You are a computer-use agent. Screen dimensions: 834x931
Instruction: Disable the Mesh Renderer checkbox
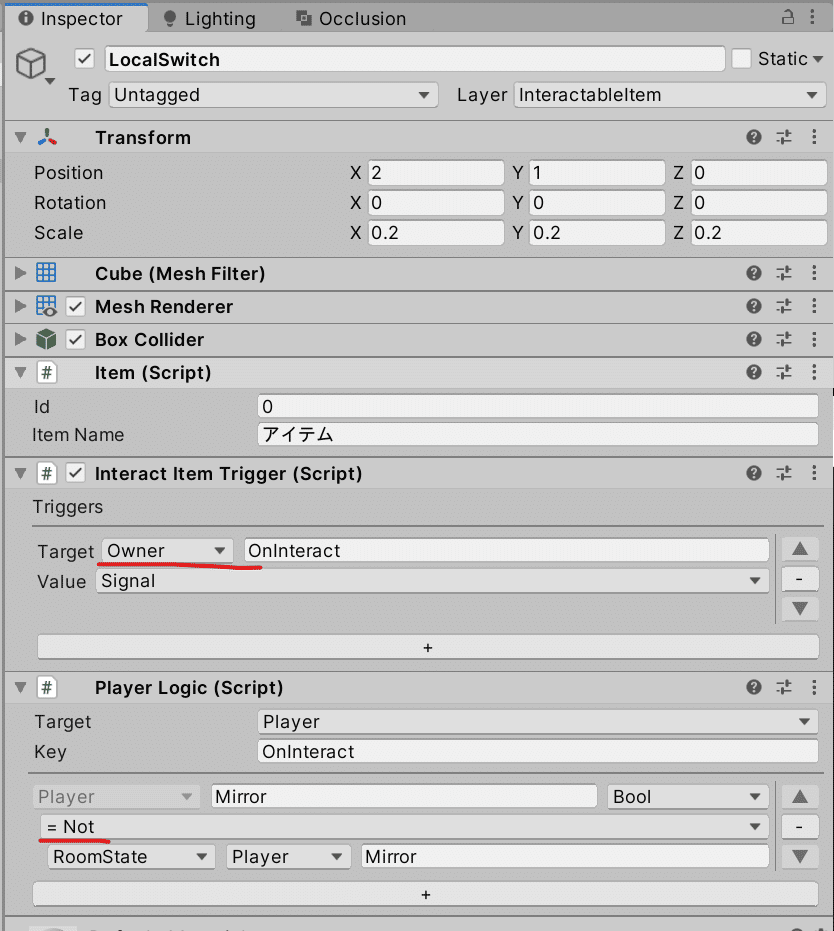coord(75,306)
